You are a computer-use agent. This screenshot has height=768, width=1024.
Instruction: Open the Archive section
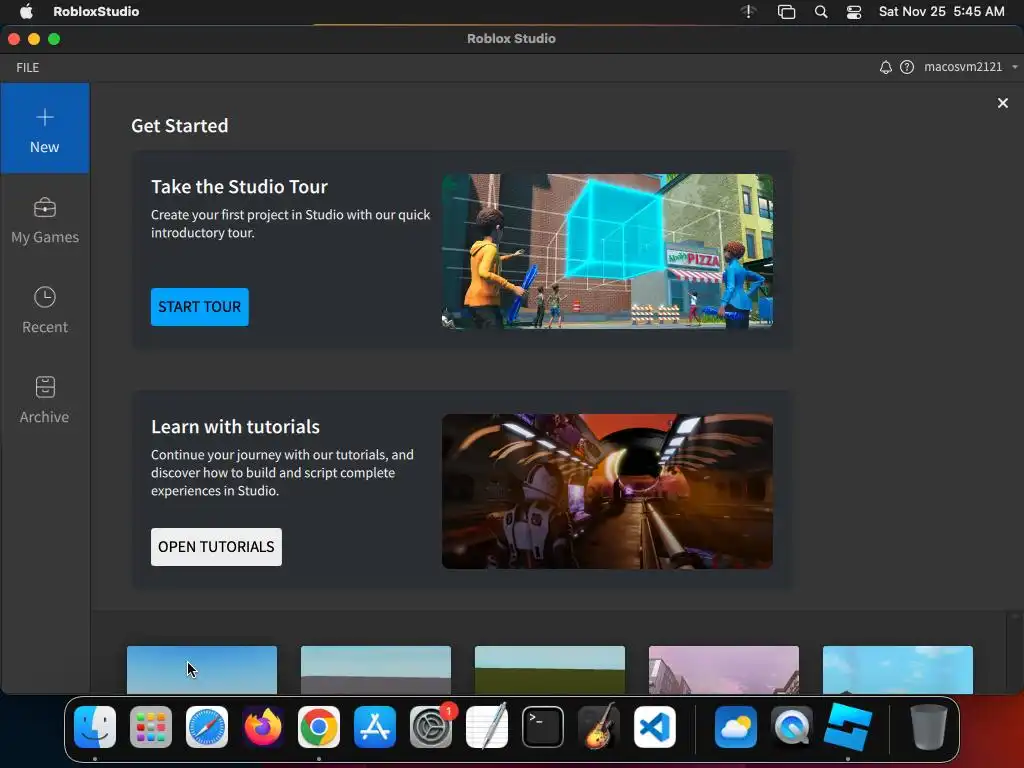[44, 400]
